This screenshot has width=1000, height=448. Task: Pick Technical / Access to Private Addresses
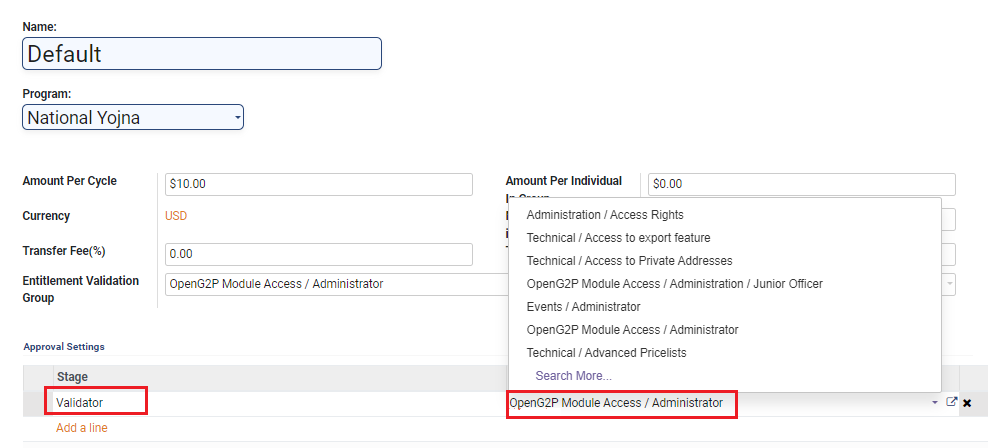(629, 261)
